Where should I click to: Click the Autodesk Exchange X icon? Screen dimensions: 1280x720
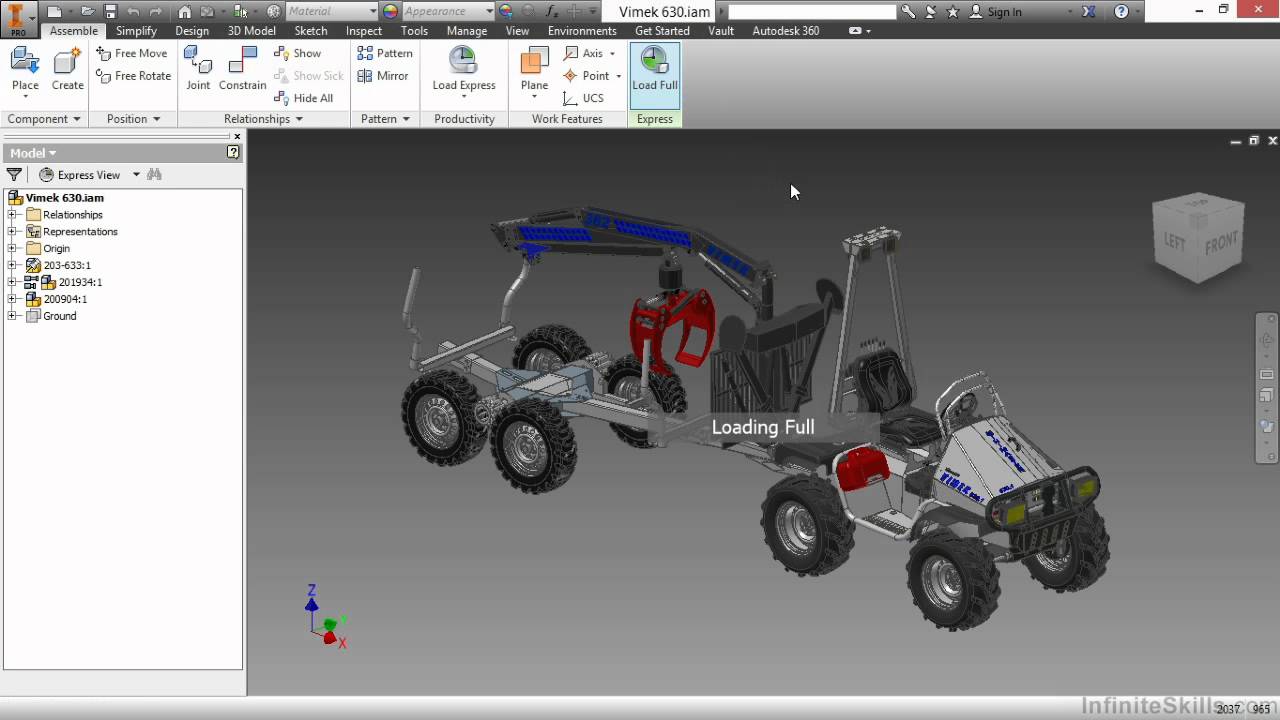click(x=1089, y=12)
